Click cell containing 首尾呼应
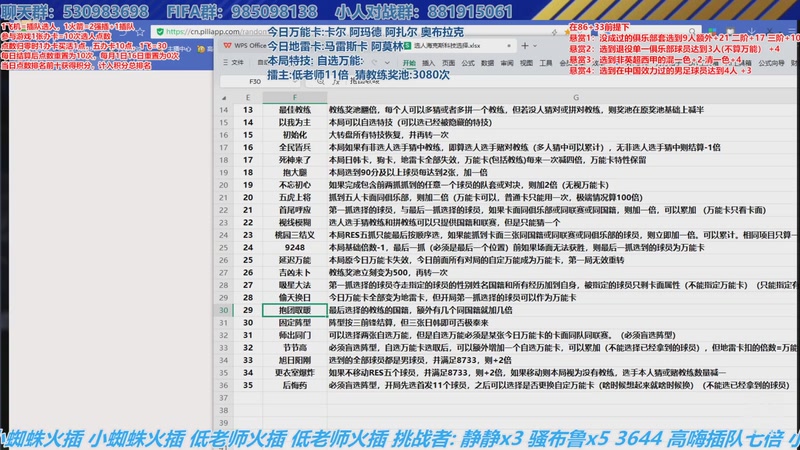The image size is (800, 450). coord(294,210)
